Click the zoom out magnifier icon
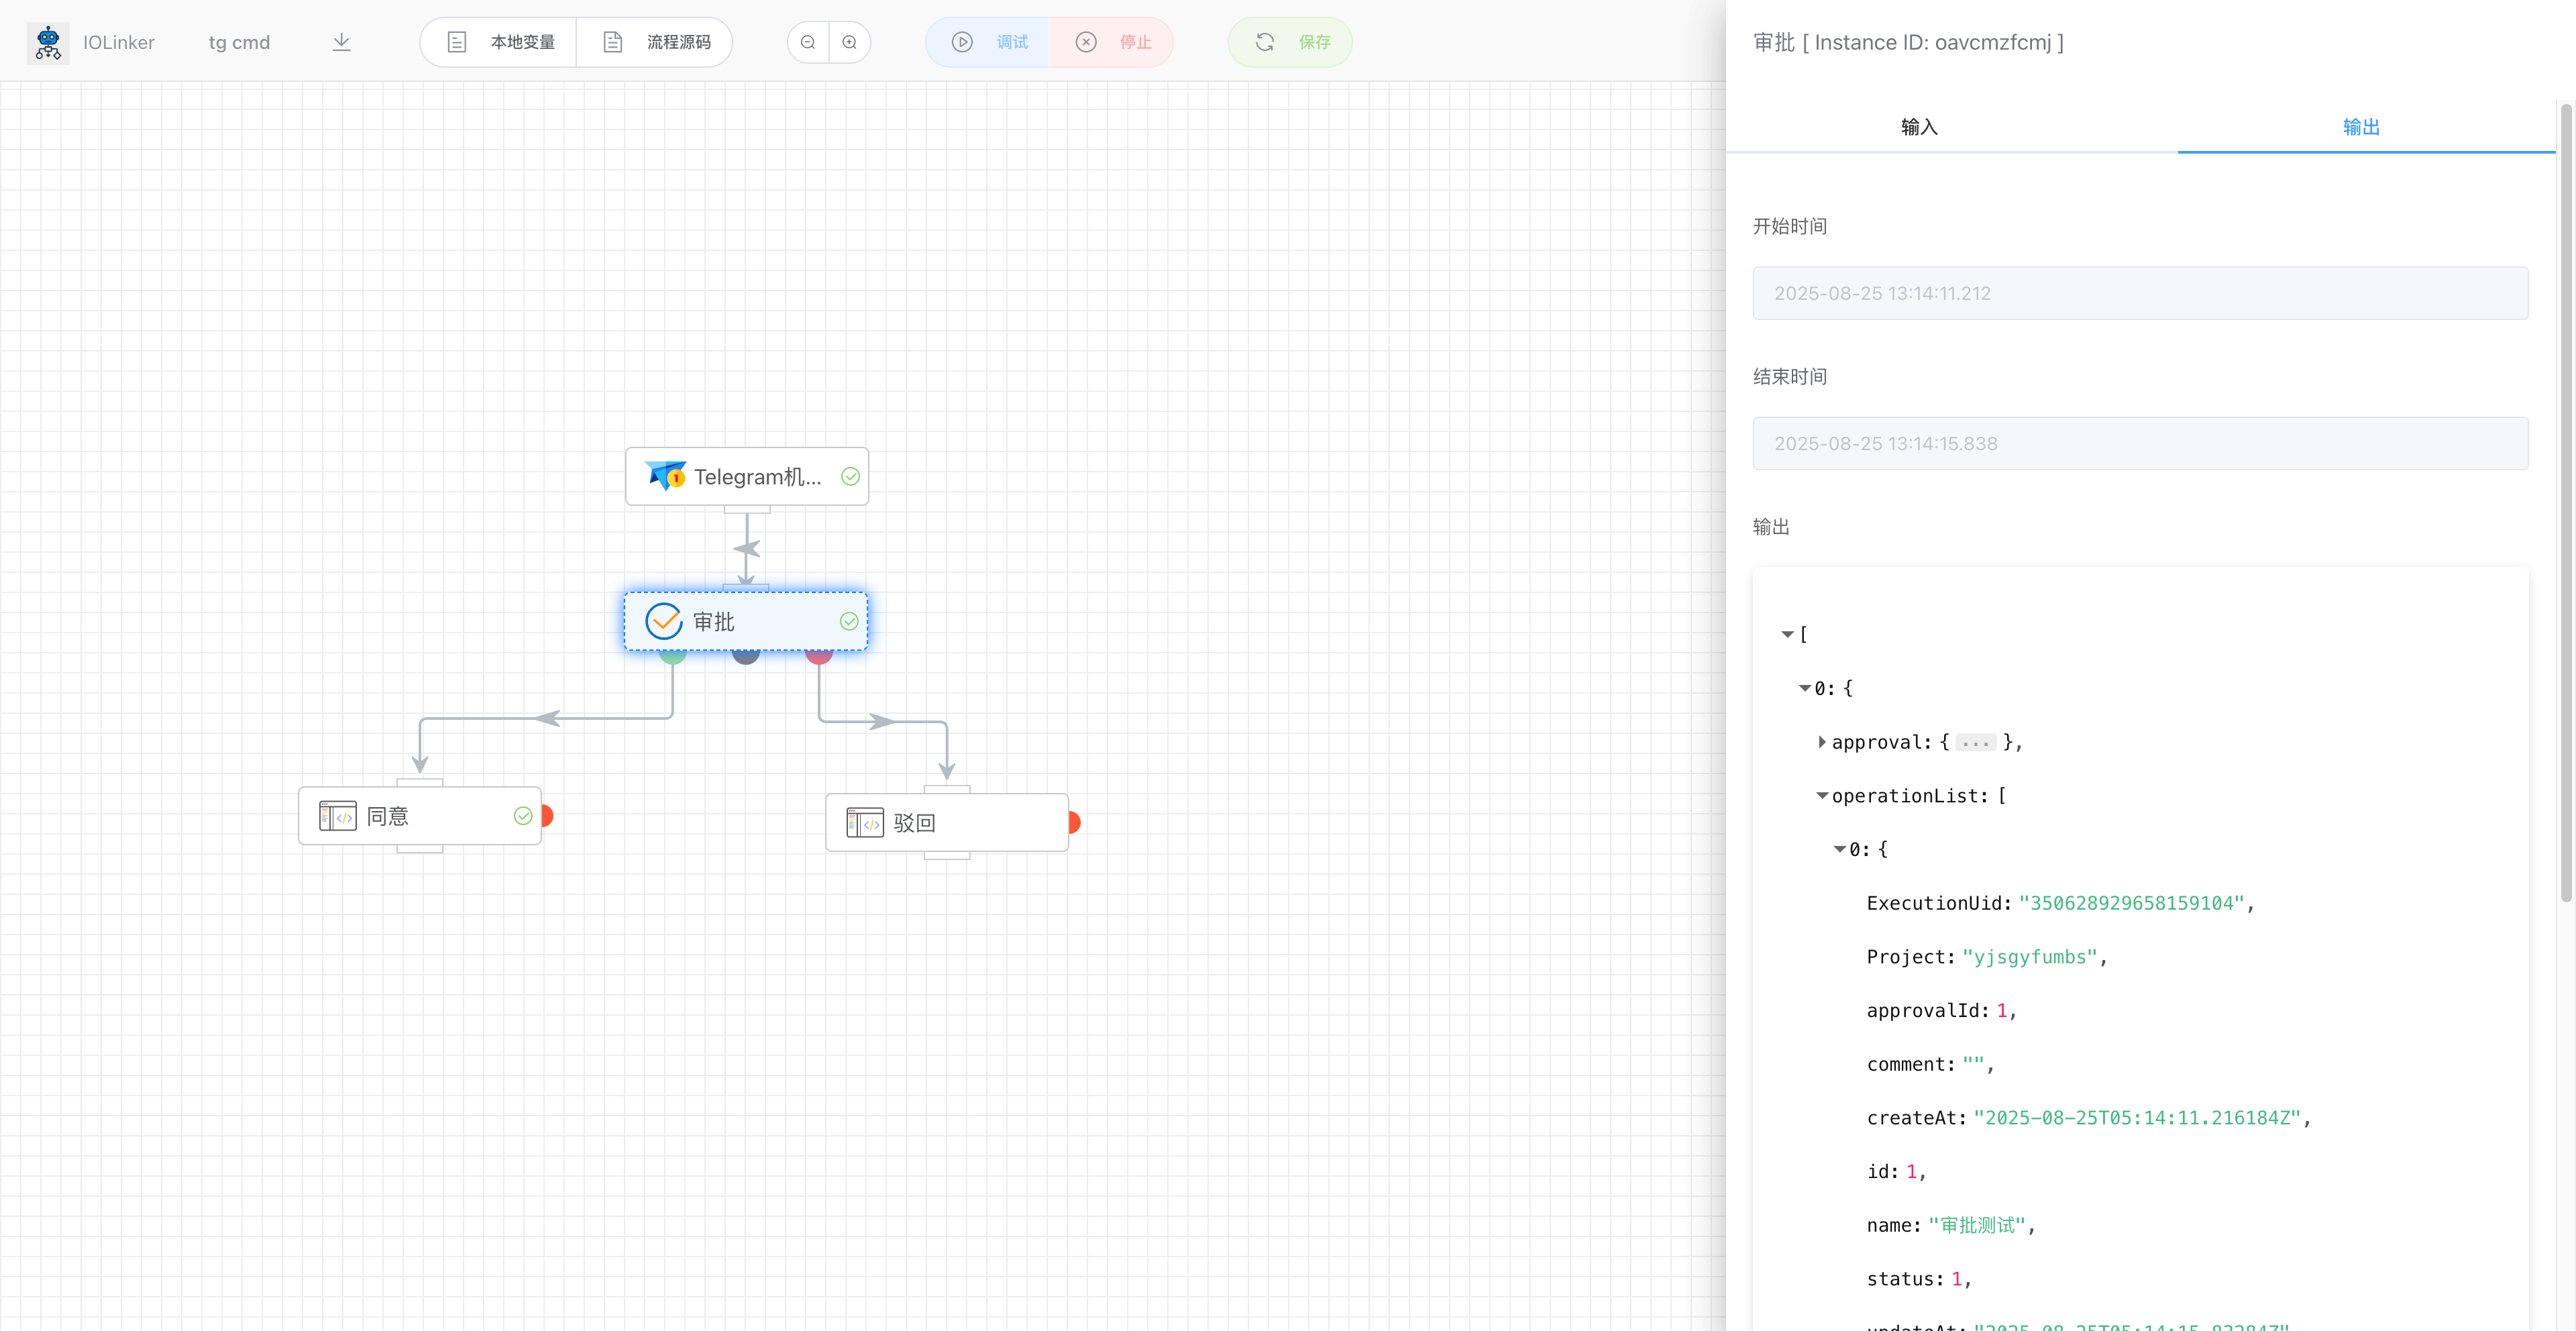Screen dimensions: 2576x1331 [x=808, y=42]
